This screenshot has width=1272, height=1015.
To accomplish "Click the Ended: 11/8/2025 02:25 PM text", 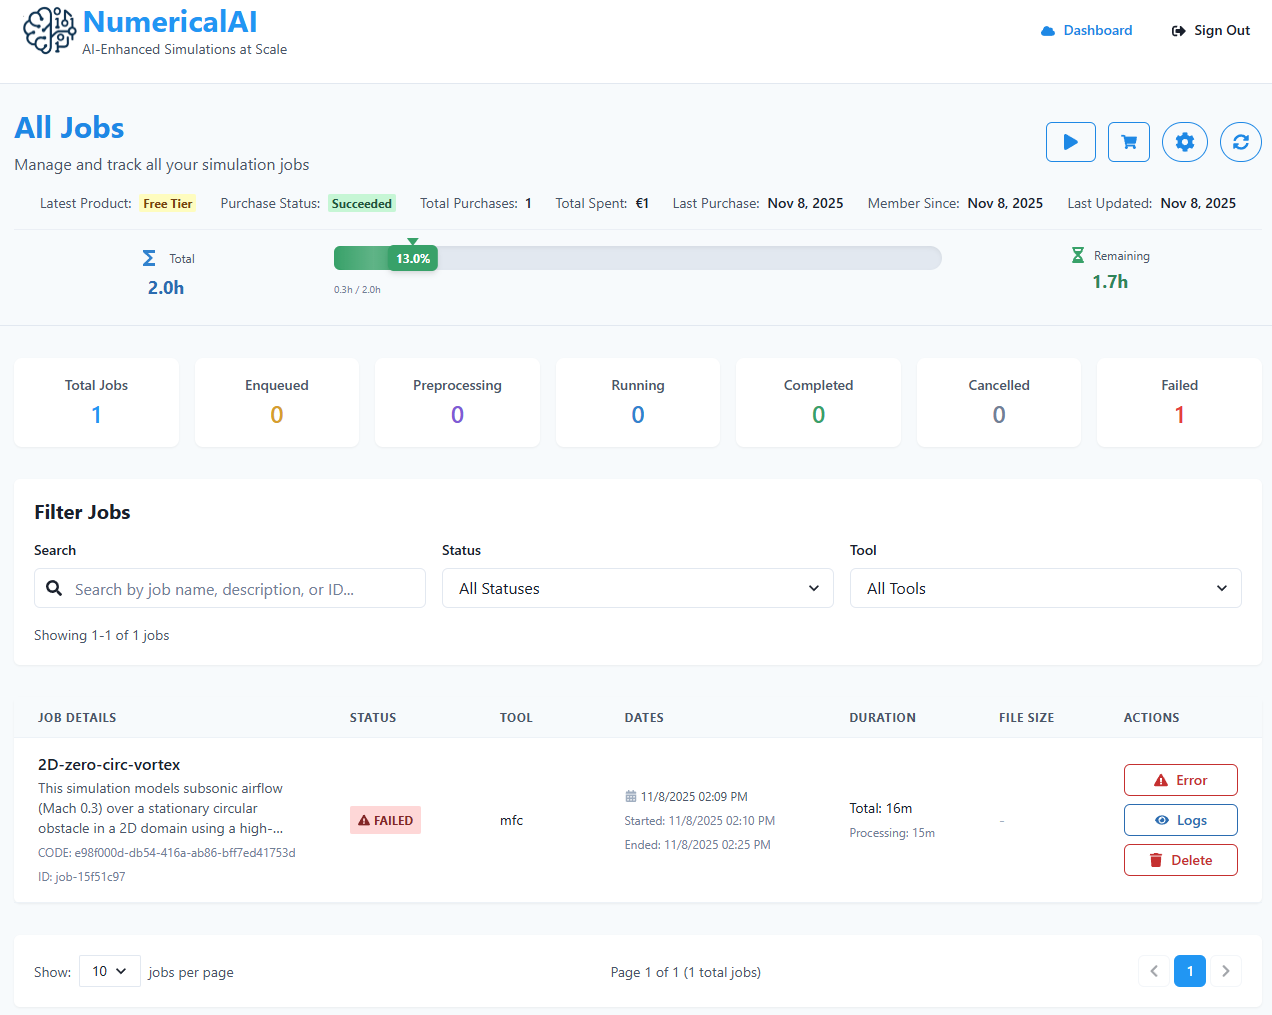I will pos(697,845).
